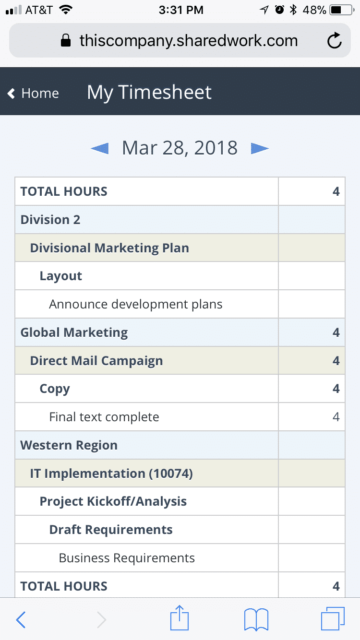This screenshot has height=640, width=360.
Task: Tap the Mar 28, 2018 date heading
Action: pyautogui.click(x=180, y=148)
